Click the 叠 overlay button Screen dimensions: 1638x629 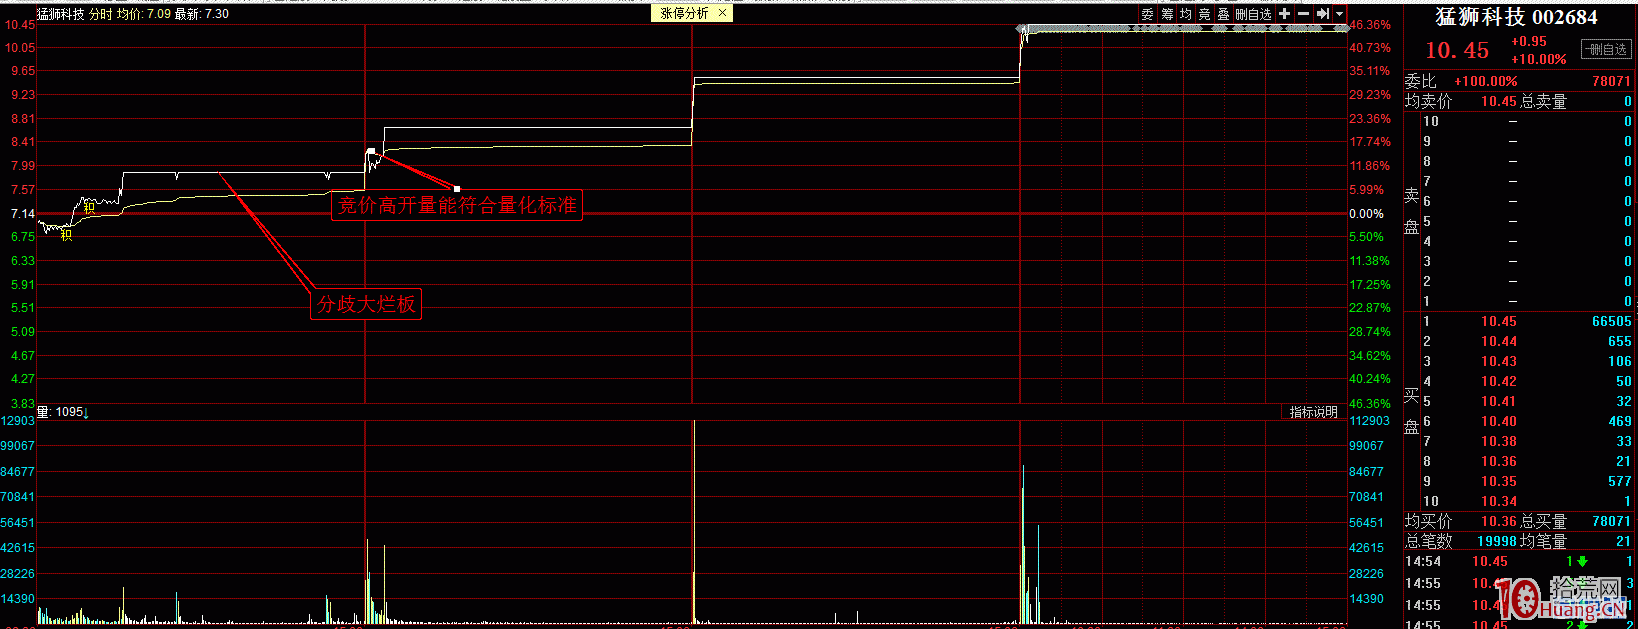pyautogui.click(x=1224, y=14)
